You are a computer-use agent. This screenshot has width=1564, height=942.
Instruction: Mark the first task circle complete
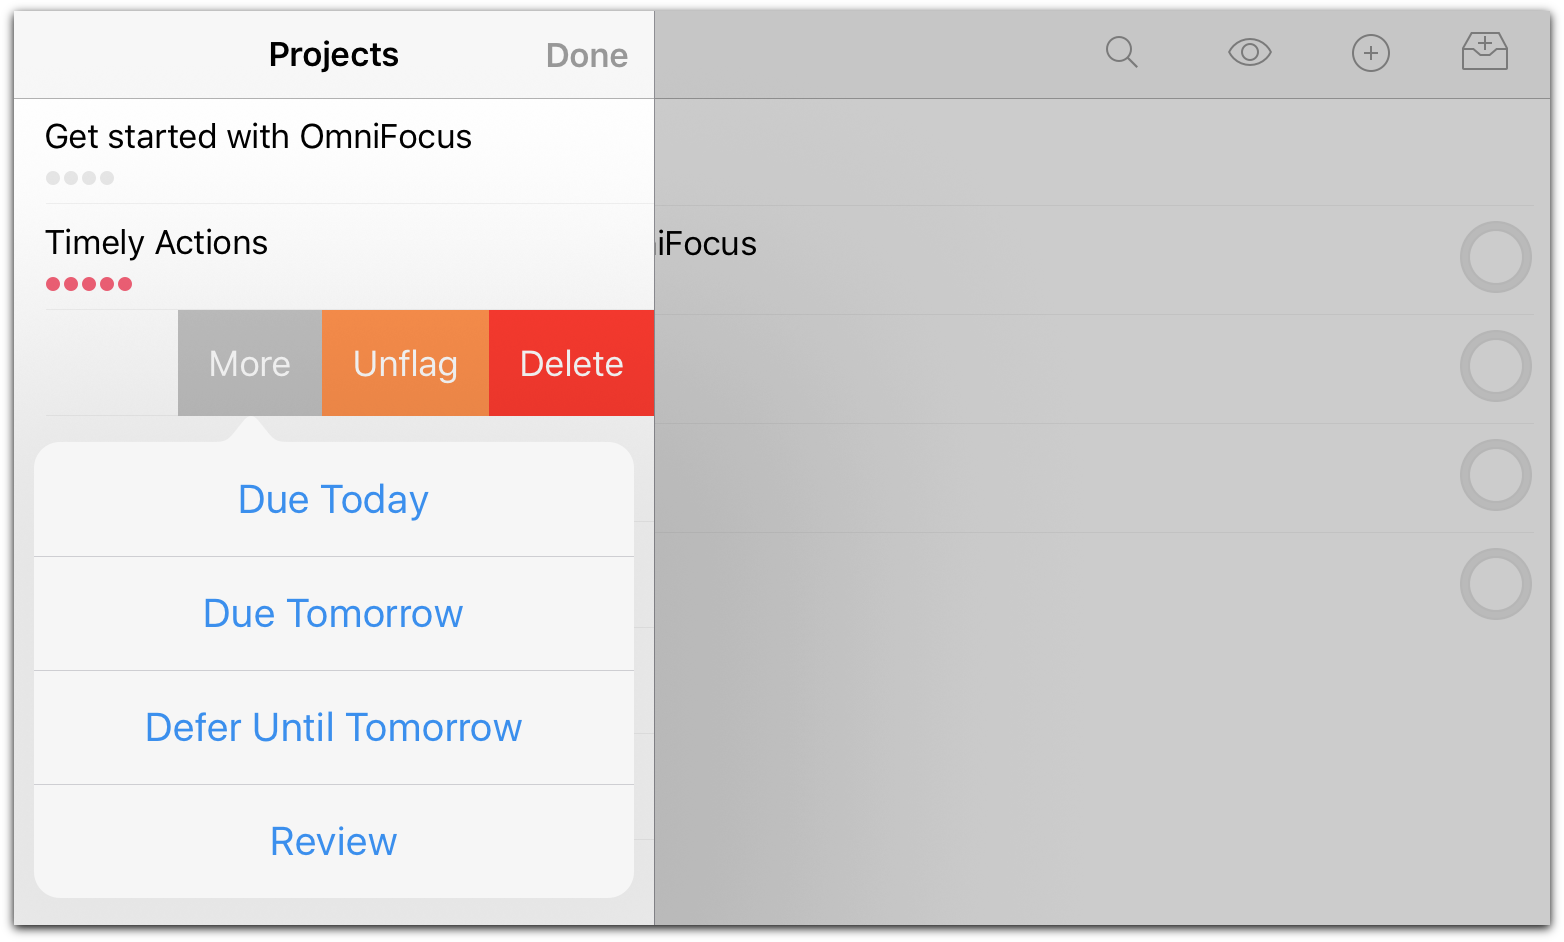(1495, 257)
